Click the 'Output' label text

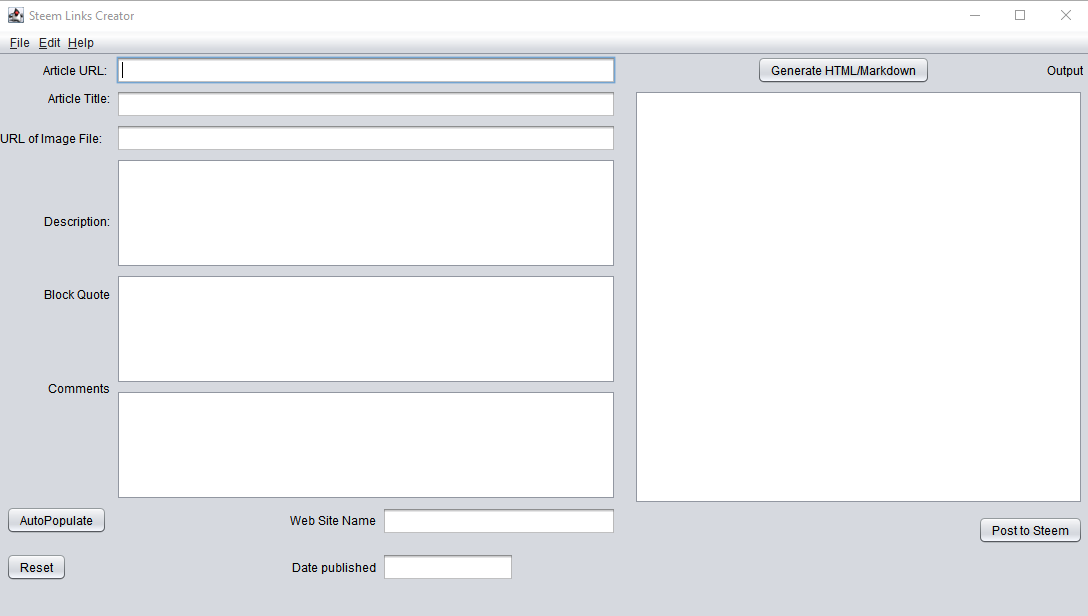(1064, 71)
